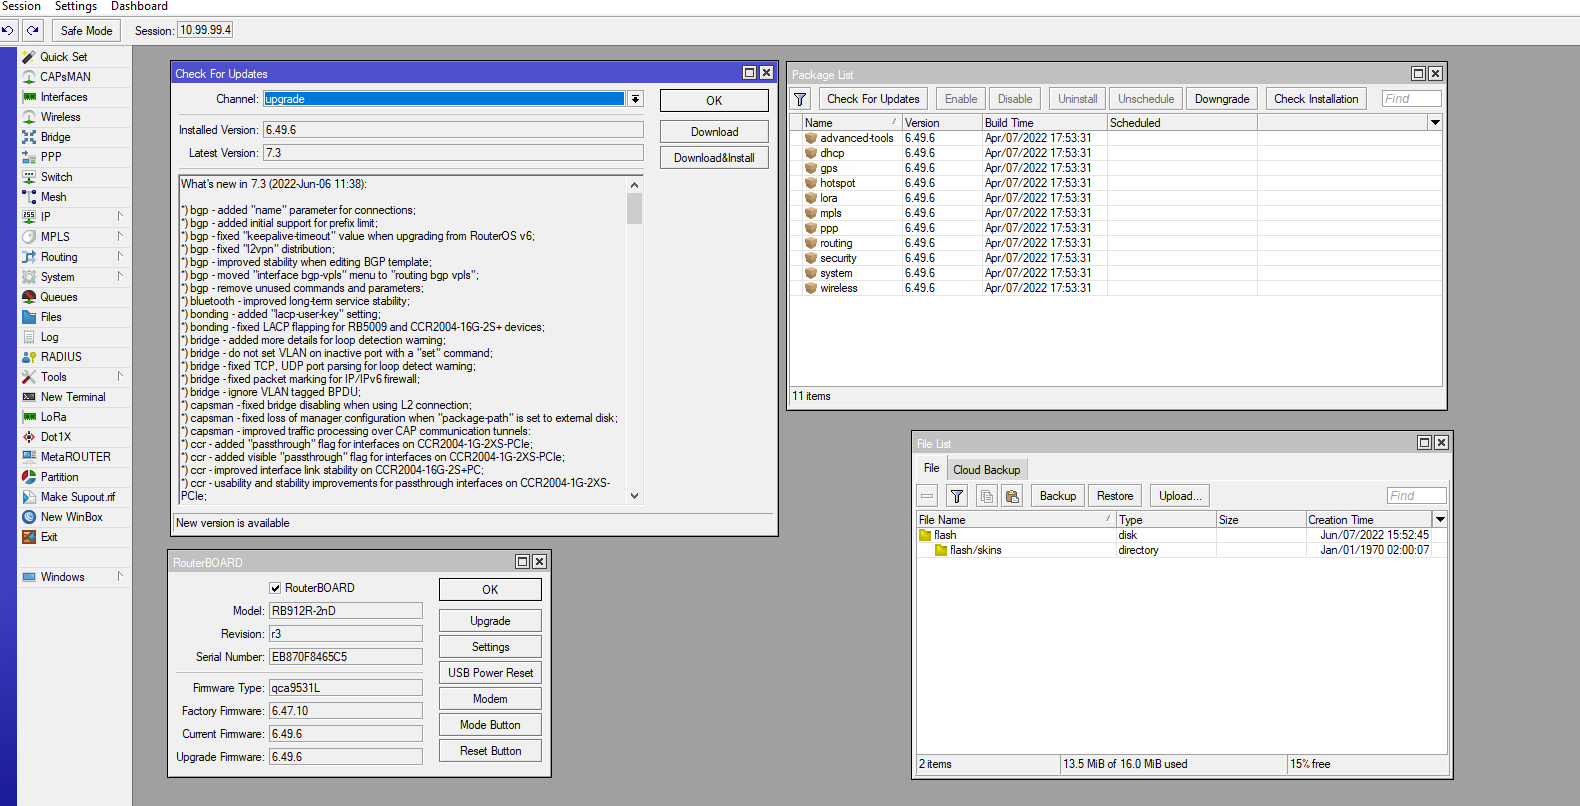Screen dimensions: 1580x806
Task: Click the Find field in Package List
Action: click(1411, 99)
